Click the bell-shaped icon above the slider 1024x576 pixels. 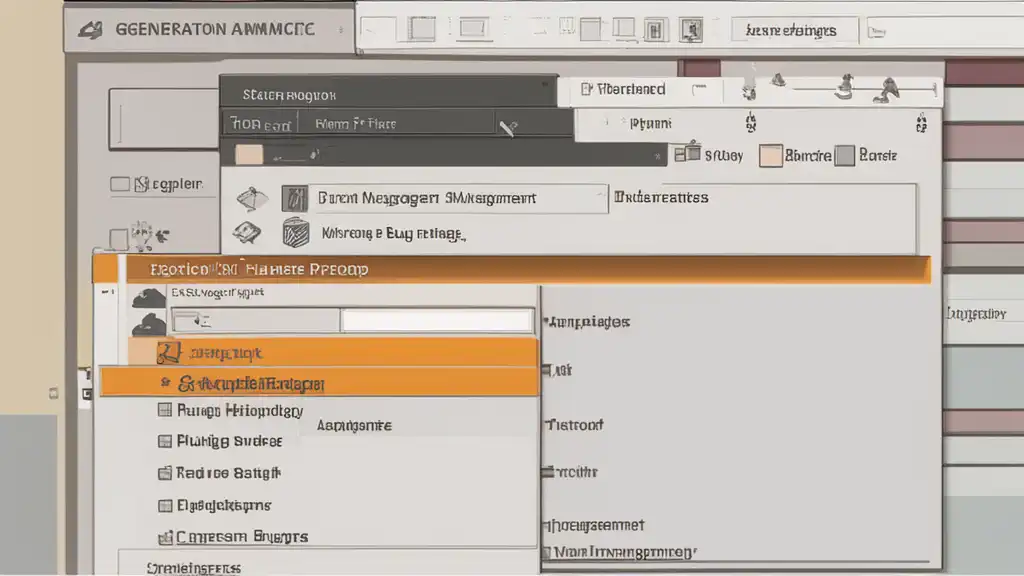point(778,80)
